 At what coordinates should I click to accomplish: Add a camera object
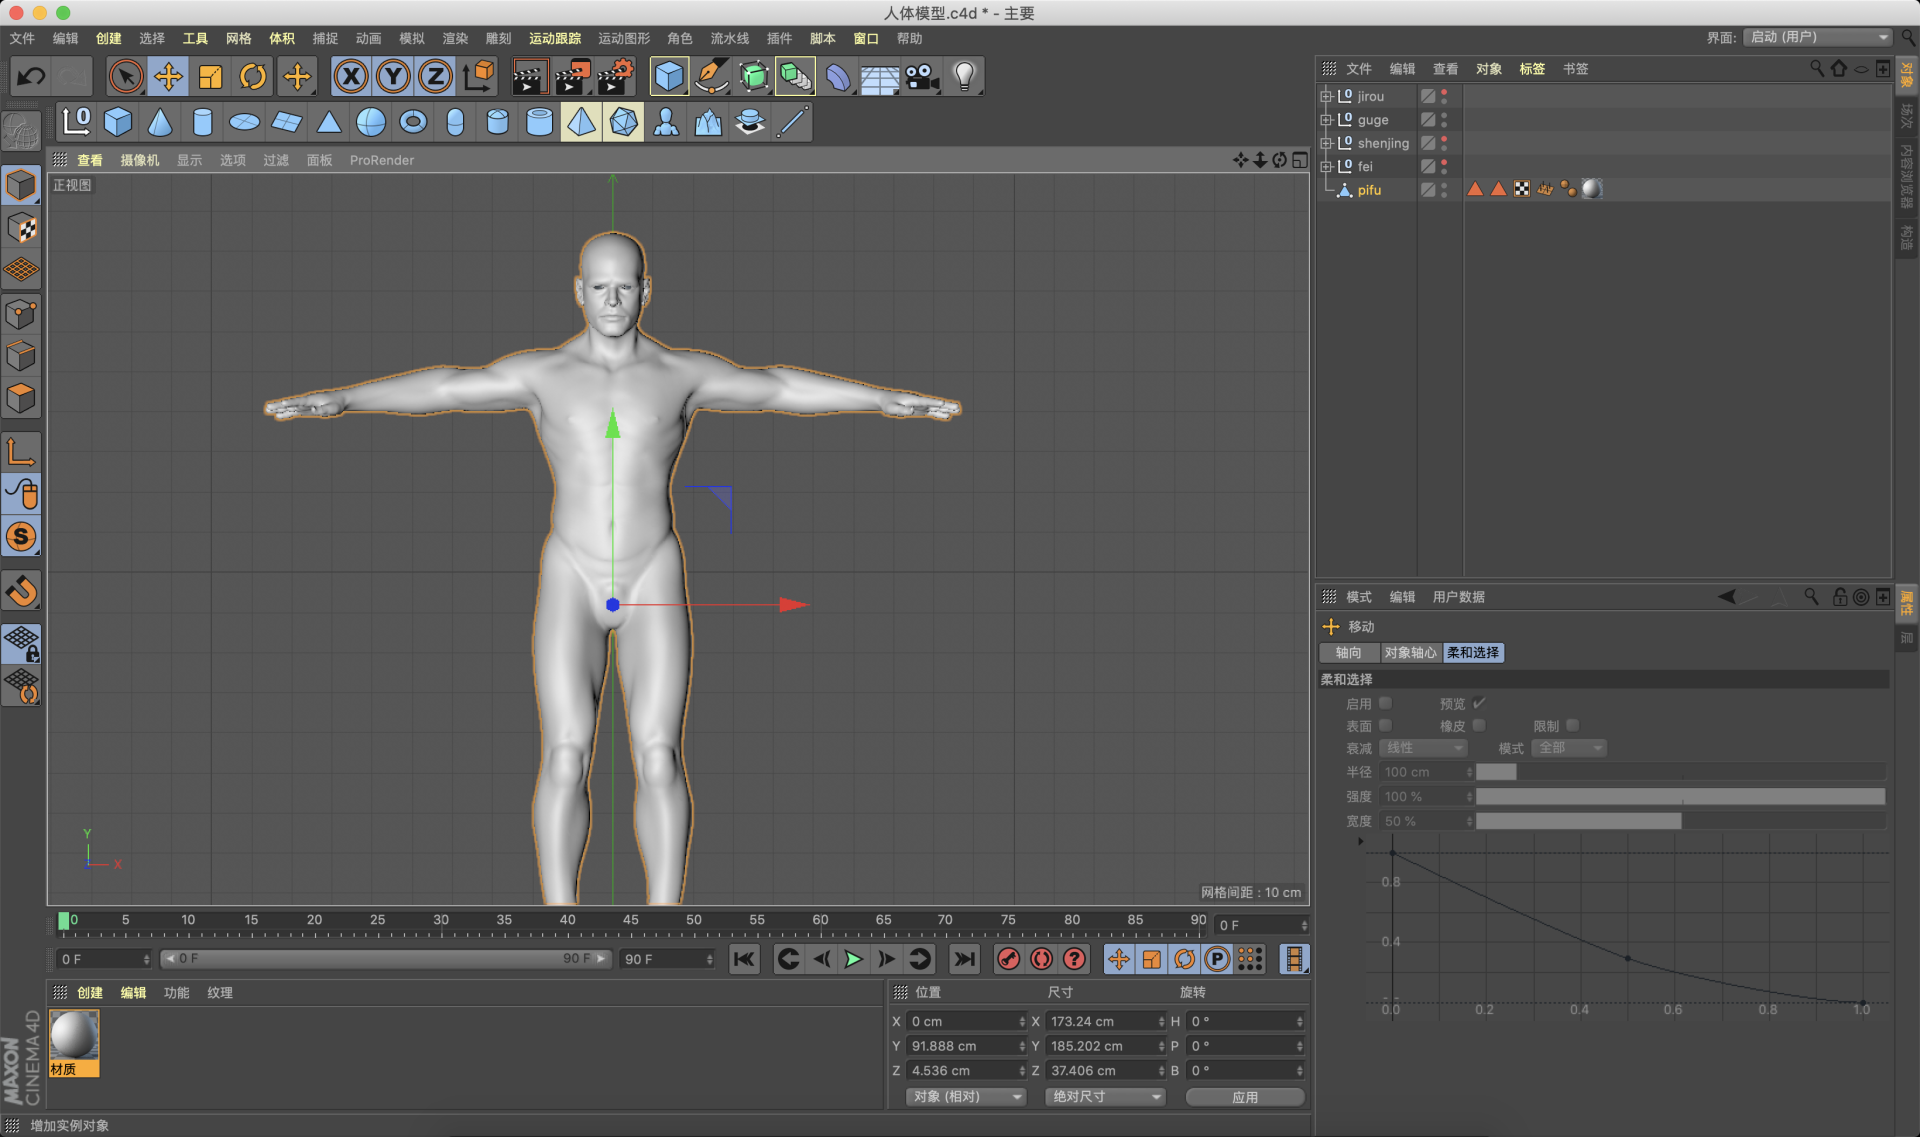[921, 76]
